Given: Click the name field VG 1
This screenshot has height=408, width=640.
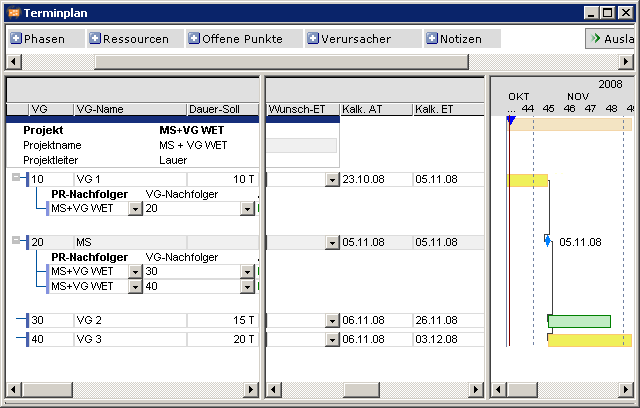Looking at the screenshot, I should point(130,180).
